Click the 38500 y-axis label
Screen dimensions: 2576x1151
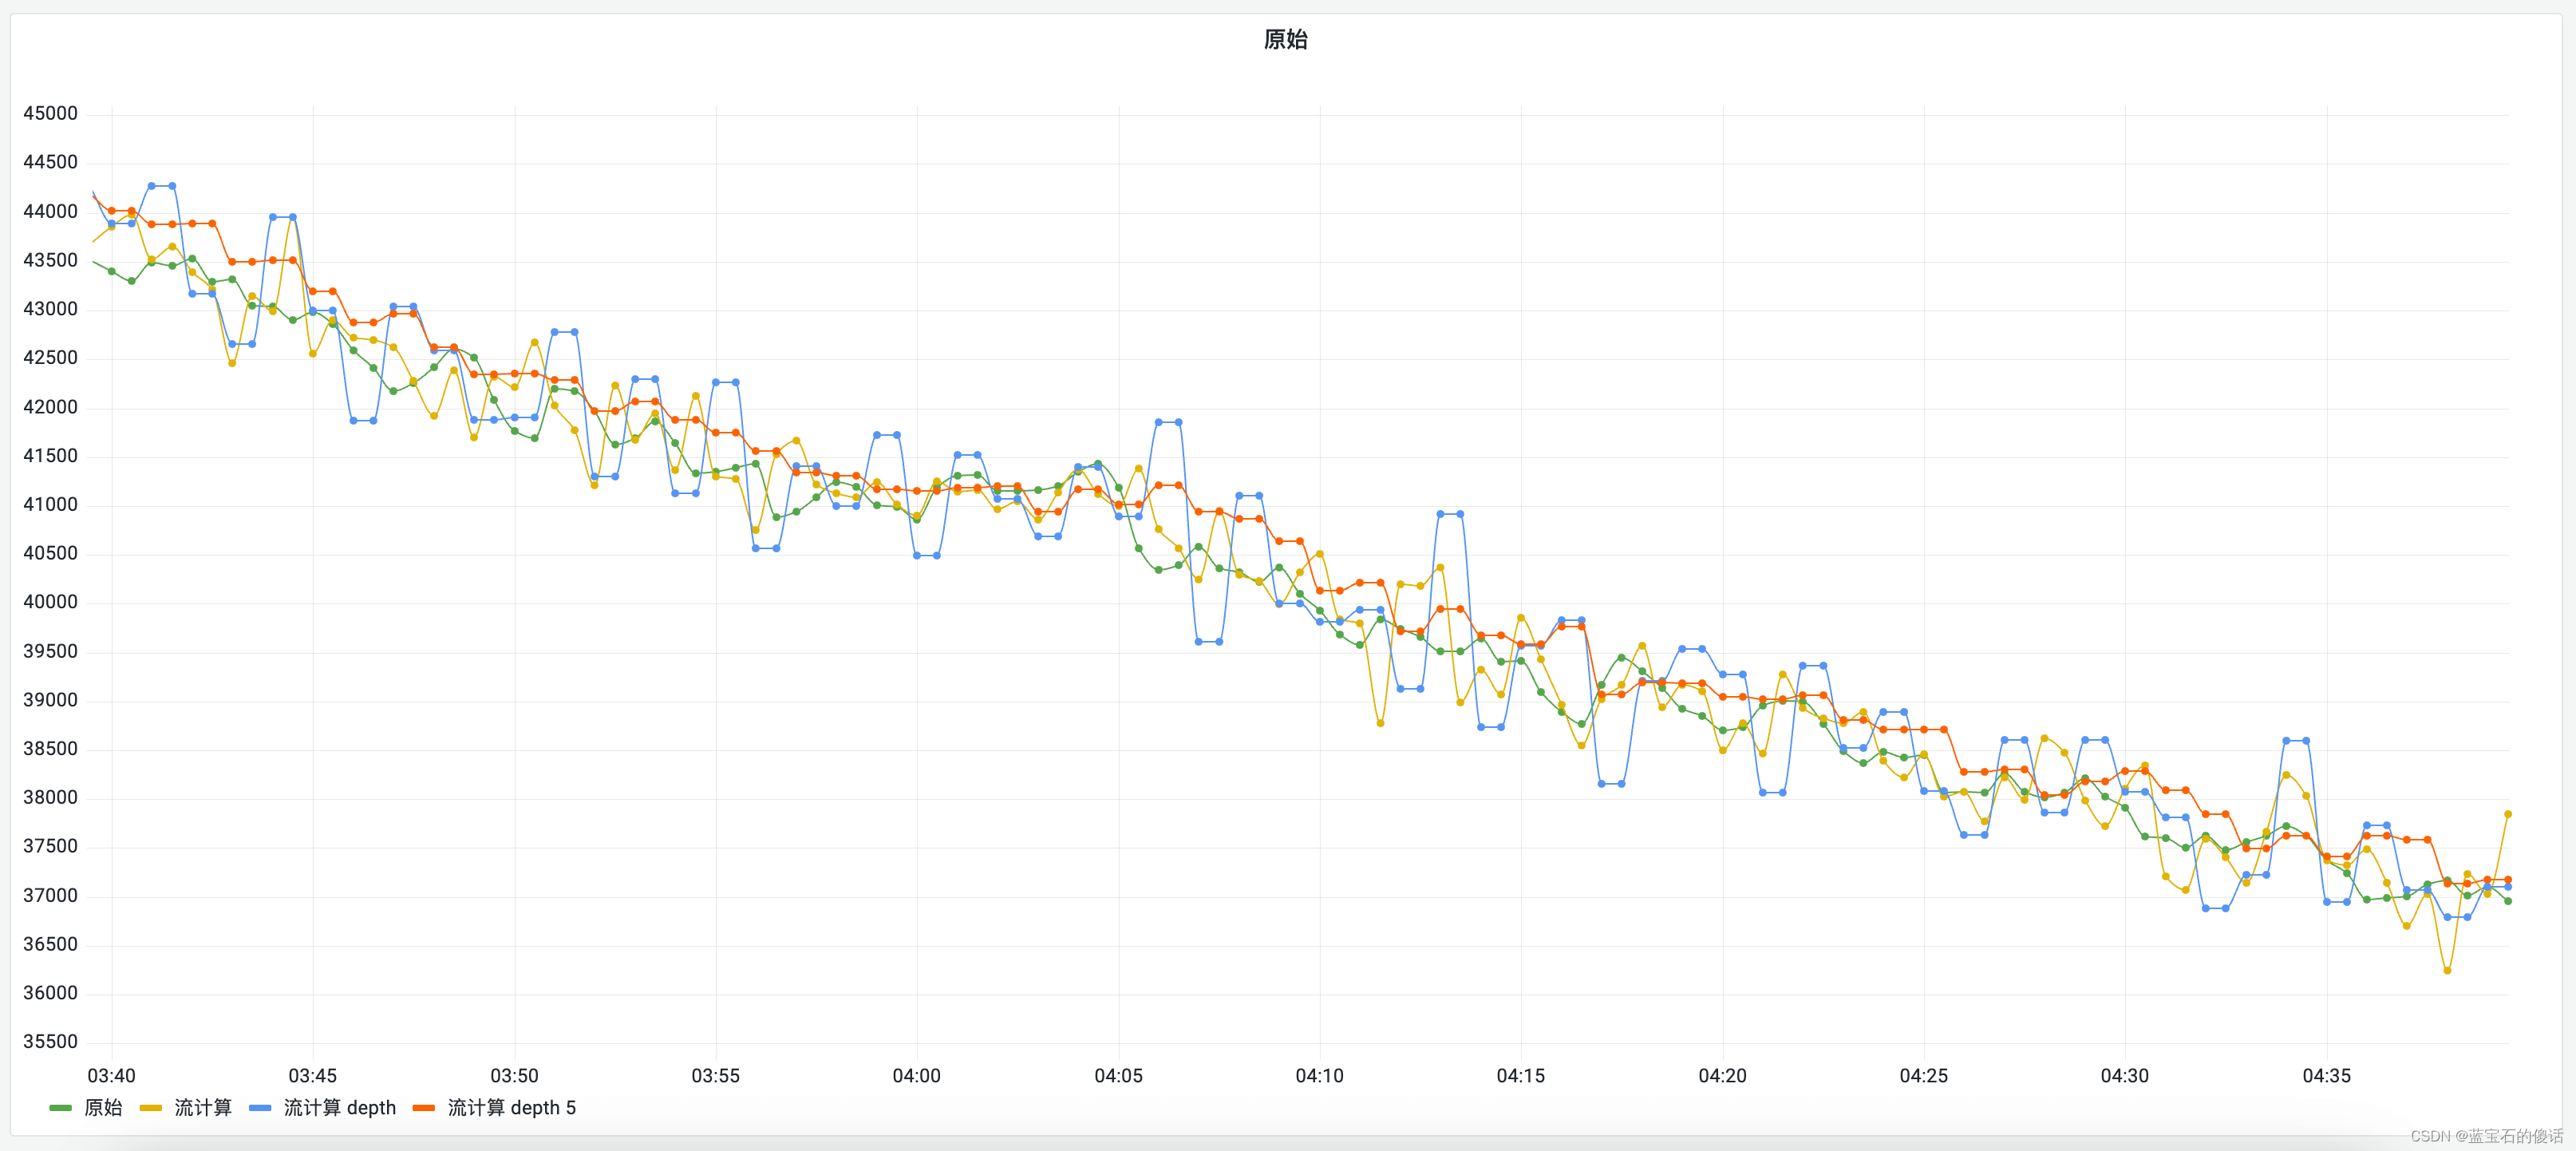click(50, 749)
